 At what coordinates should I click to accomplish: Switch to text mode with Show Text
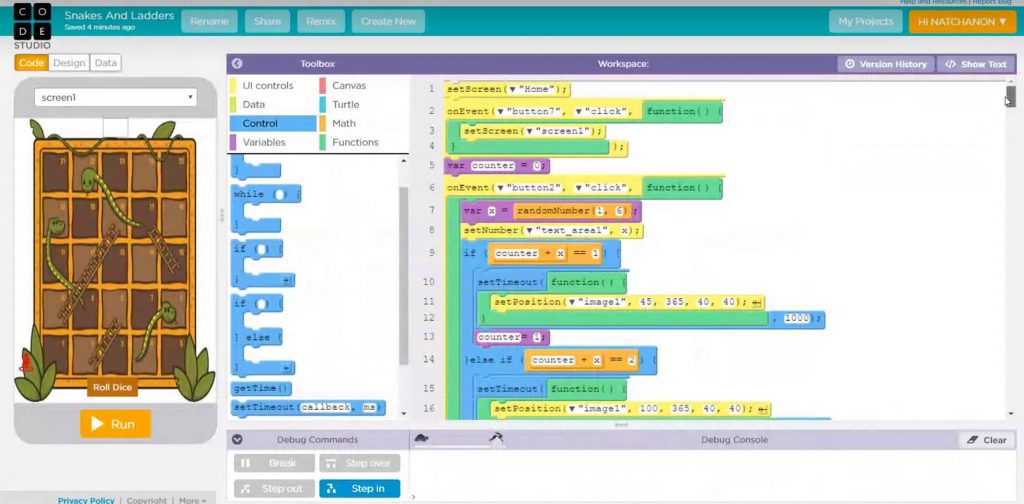(x=976, y=64)
